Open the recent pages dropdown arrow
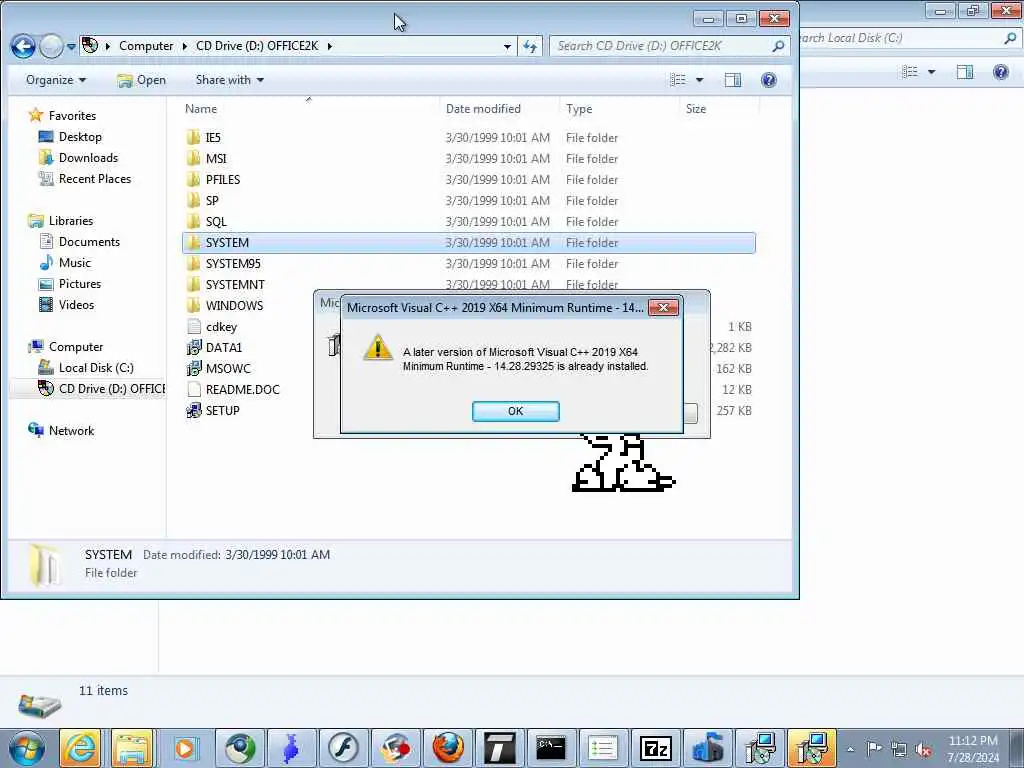The image size is (1024, 768). coord(71,47)
